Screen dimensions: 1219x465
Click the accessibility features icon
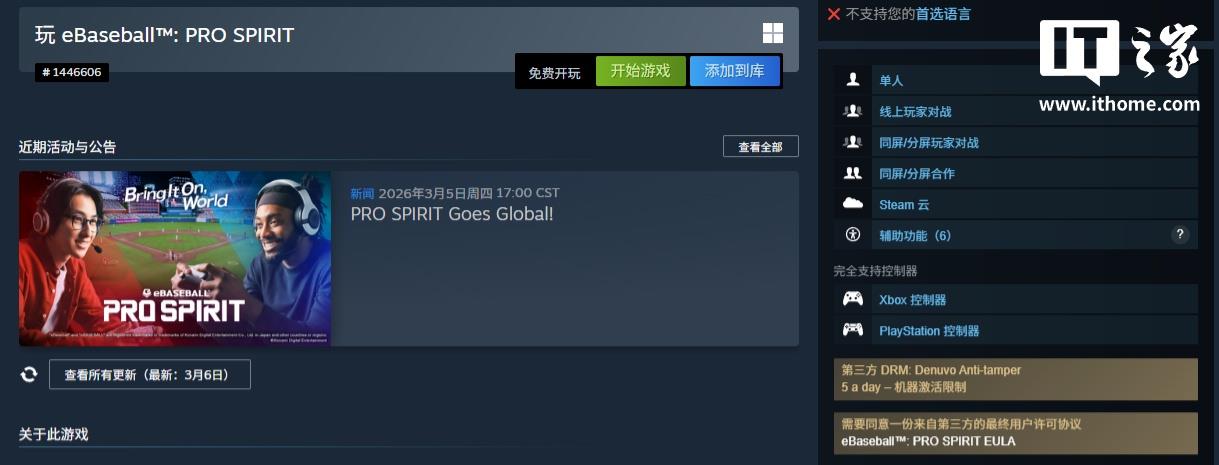(x=852, y=235)
